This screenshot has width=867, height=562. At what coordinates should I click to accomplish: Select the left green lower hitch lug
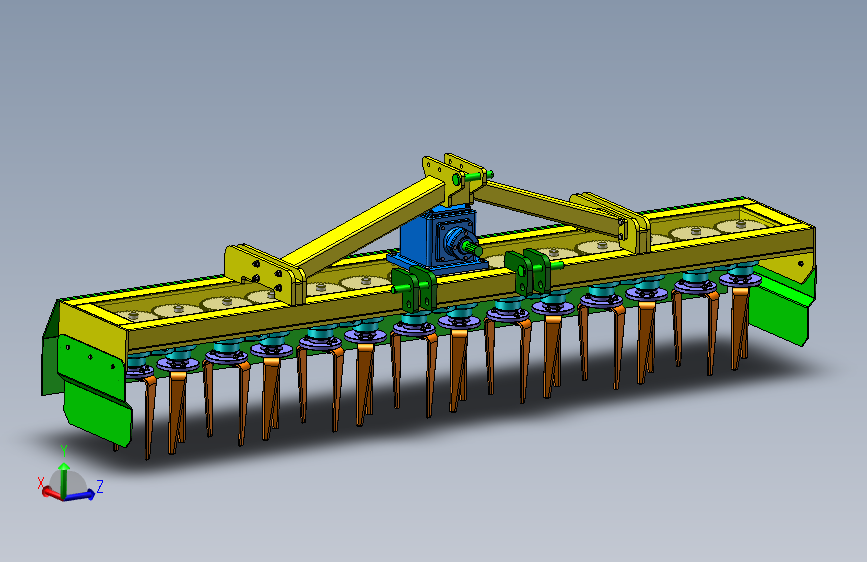415,289
